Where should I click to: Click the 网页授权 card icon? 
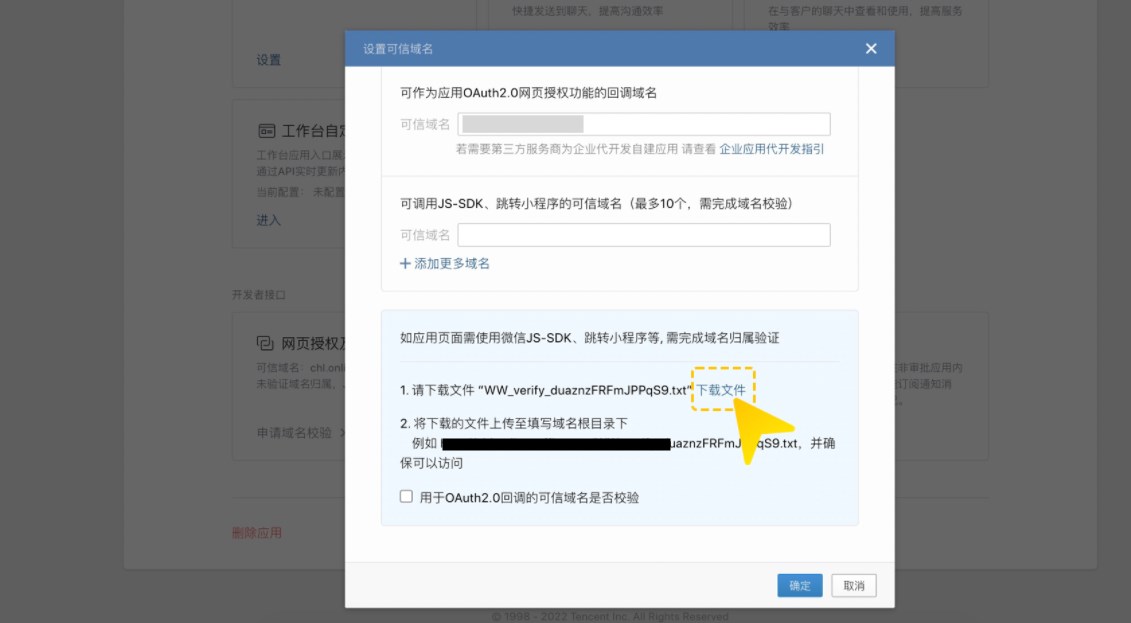(x=266, y=343)
